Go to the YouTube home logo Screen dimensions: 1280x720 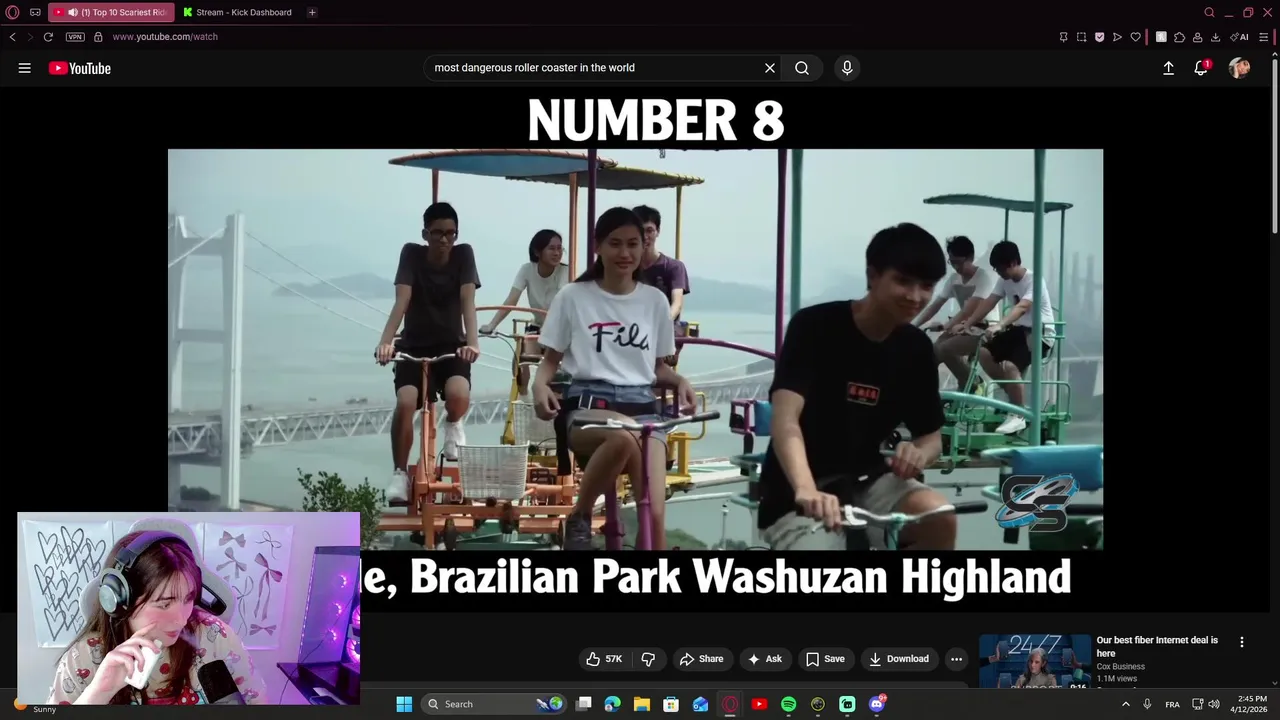(x=80, y=68)
